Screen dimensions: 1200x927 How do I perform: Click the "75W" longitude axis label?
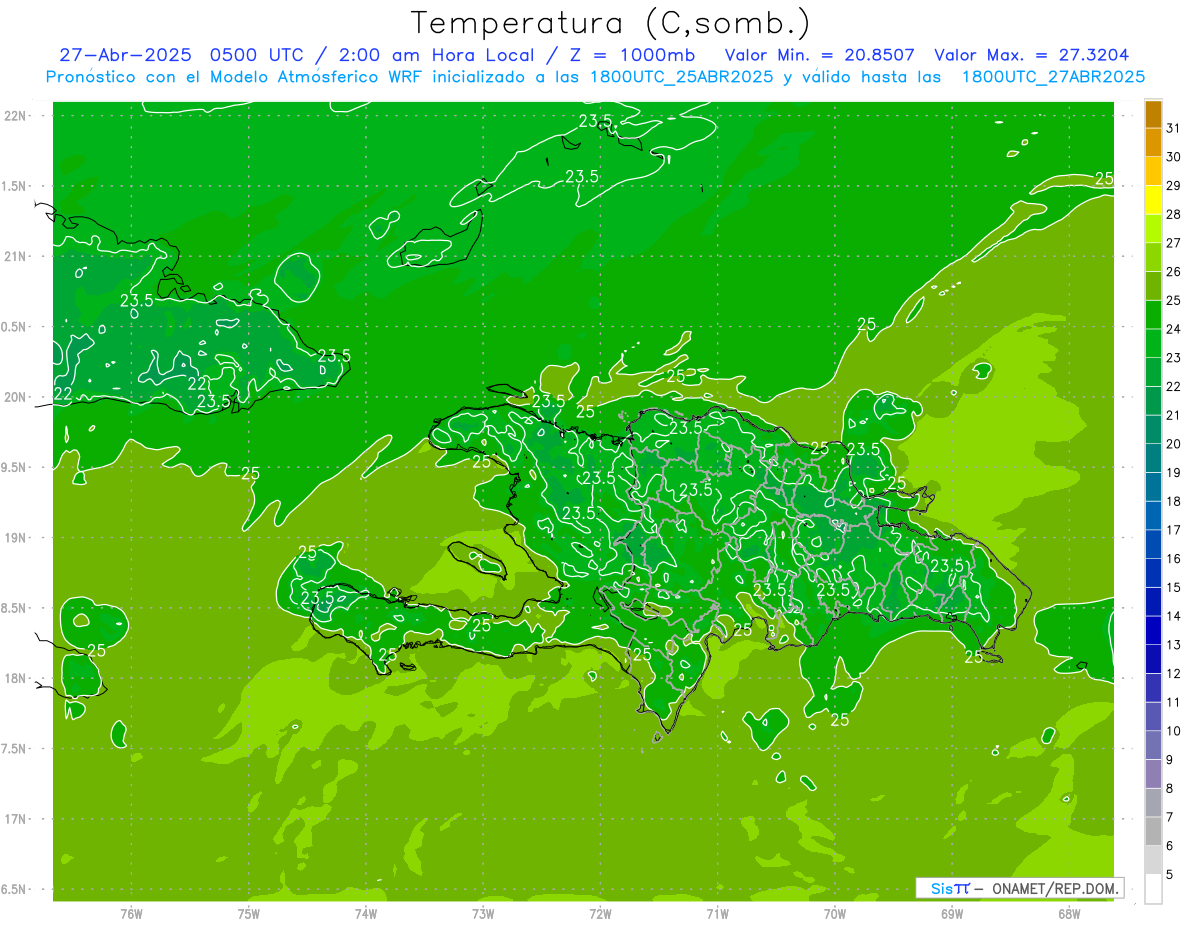coord(249,913)
